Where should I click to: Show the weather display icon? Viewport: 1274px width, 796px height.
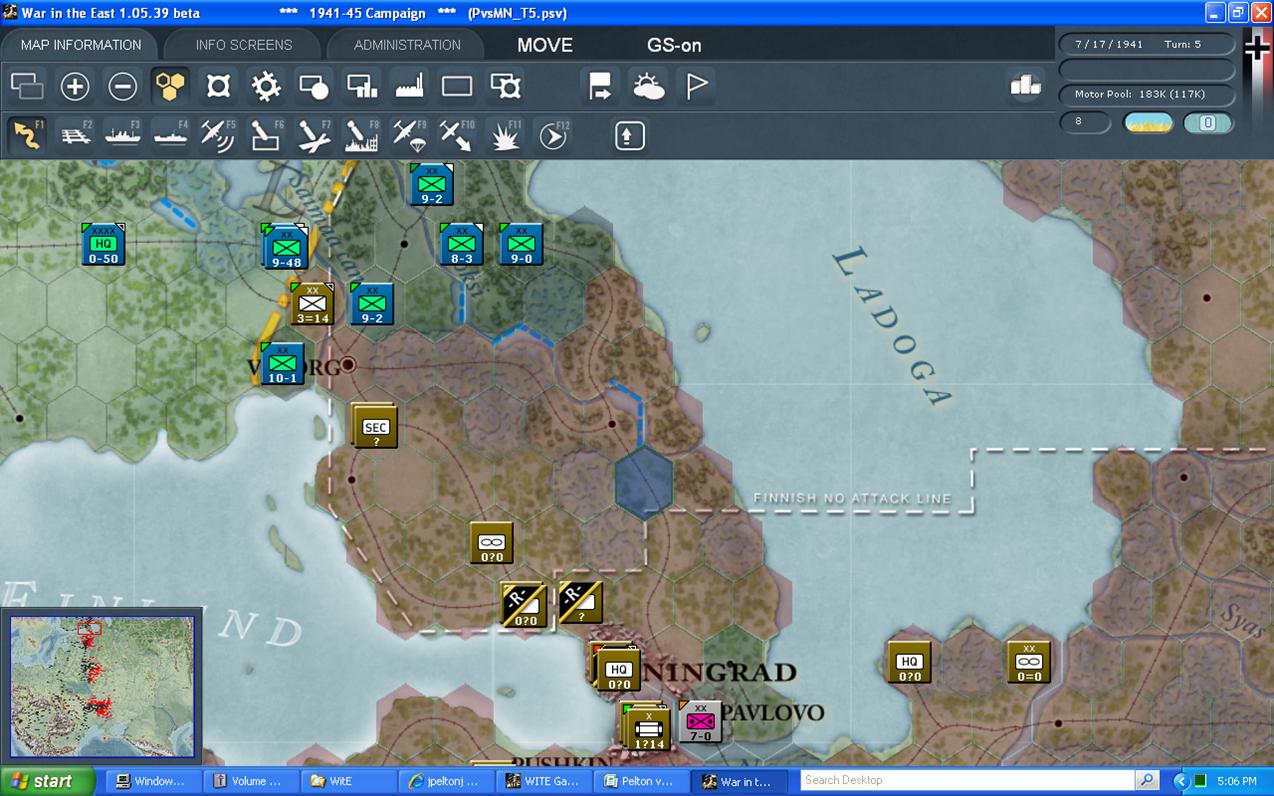click(648, 87)
